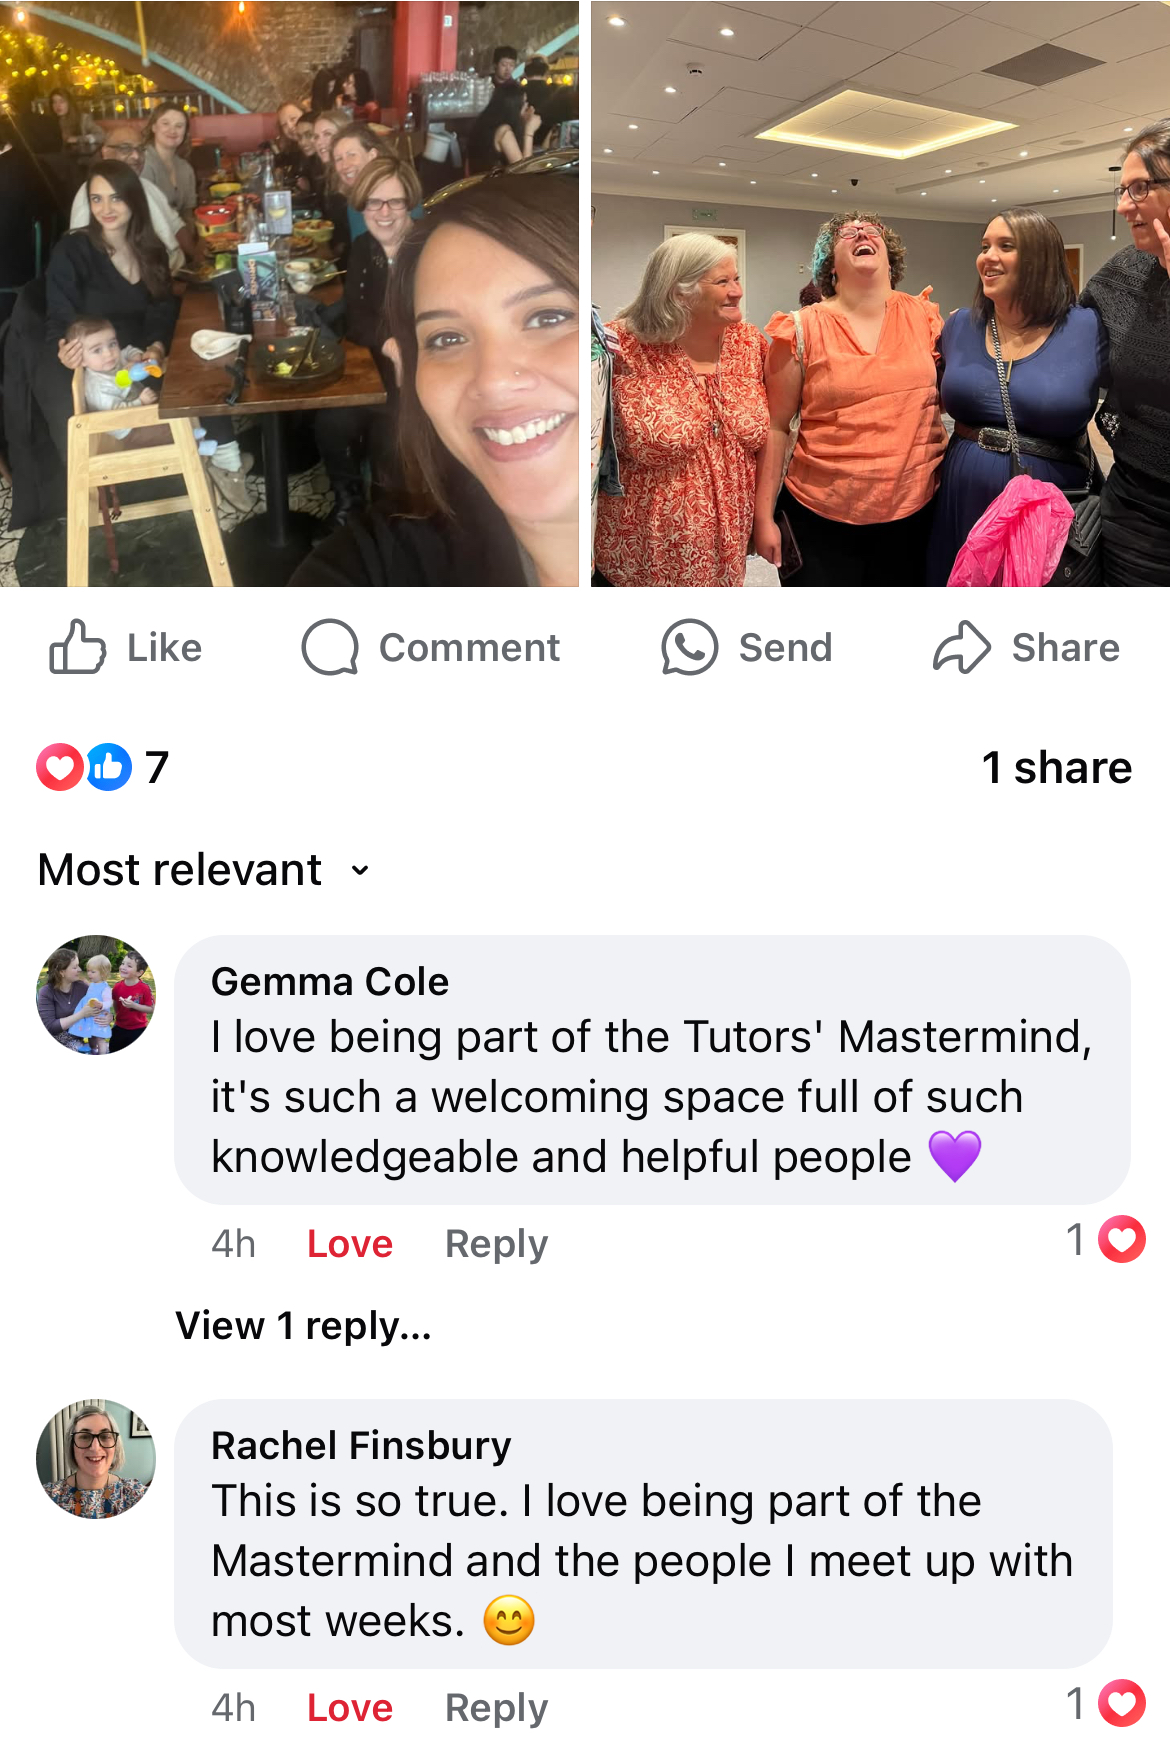This screenshot has width=1170, height=1741.
Task: Open Rachel Finsbury's profile picture
Action: pos(96,1459)
